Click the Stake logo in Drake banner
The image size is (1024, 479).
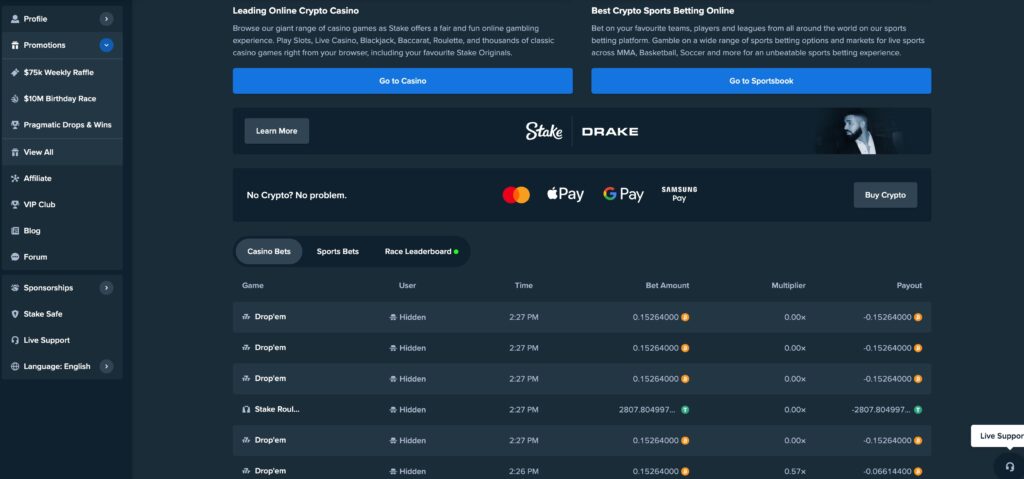[x=544, y=131]
